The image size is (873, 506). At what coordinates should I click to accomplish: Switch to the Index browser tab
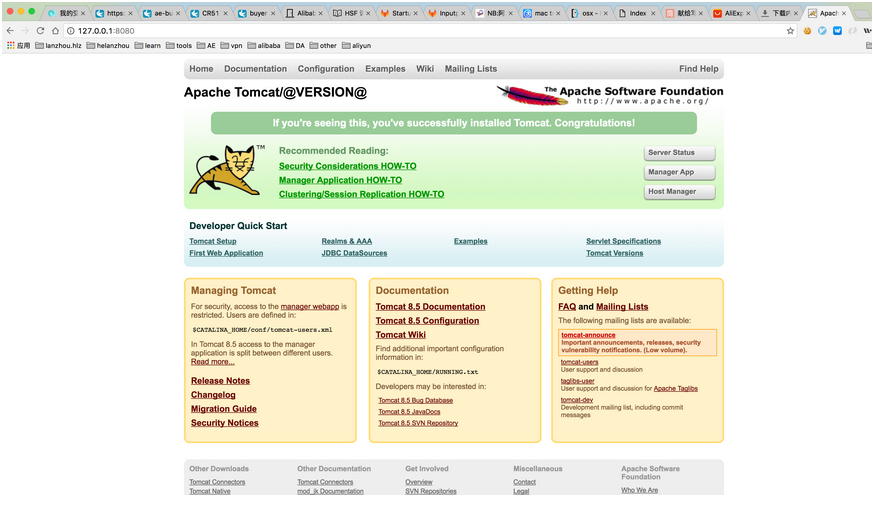[x=636, y=13]
